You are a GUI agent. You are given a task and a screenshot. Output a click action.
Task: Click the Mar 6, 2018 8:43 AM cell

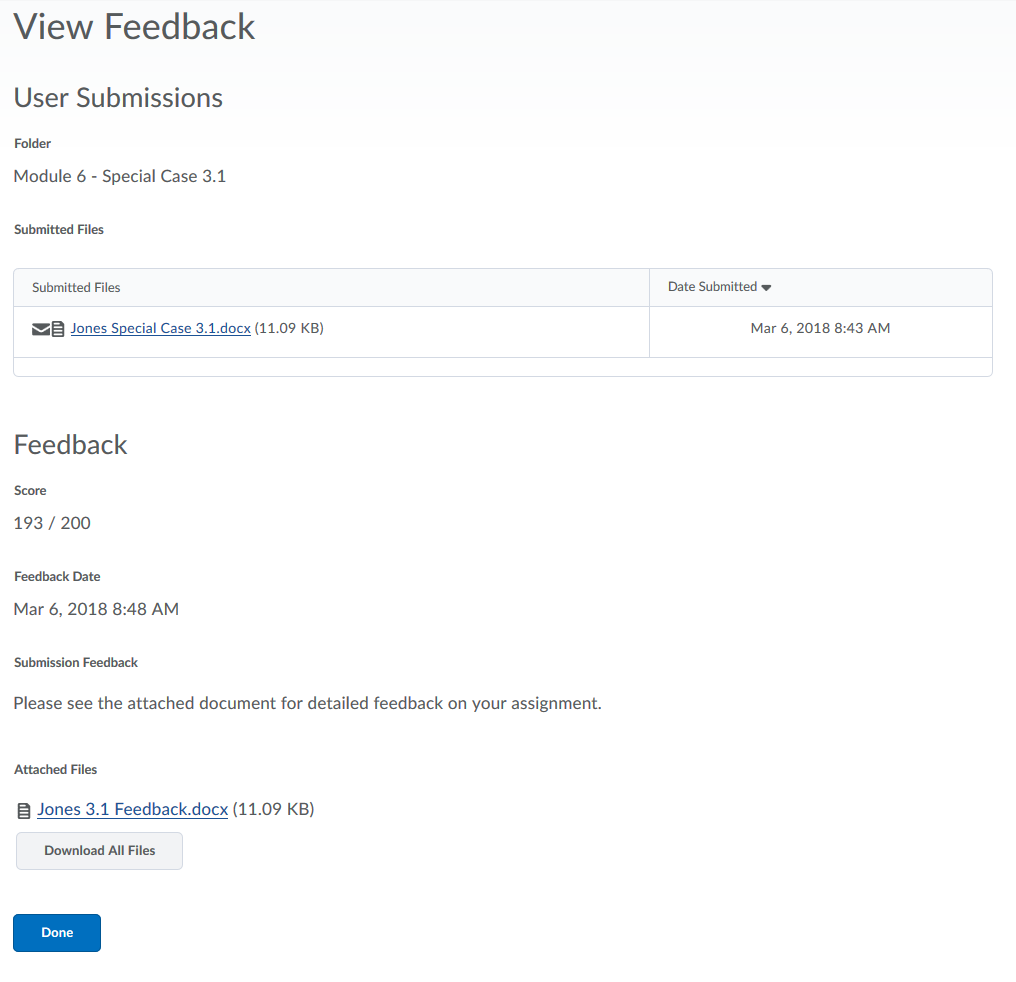820,328
